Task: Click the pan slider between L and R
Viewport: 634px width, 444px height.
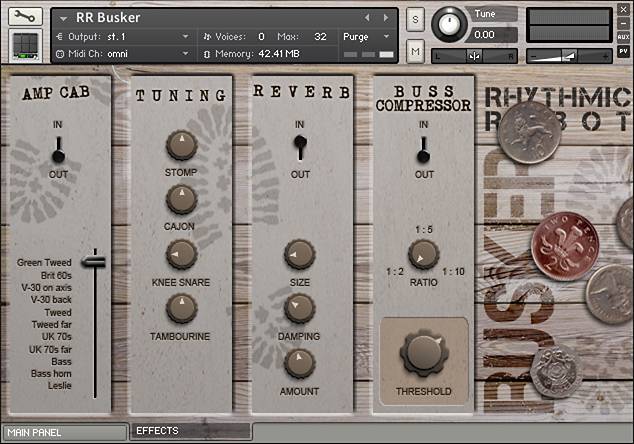Action: [475, 56]
